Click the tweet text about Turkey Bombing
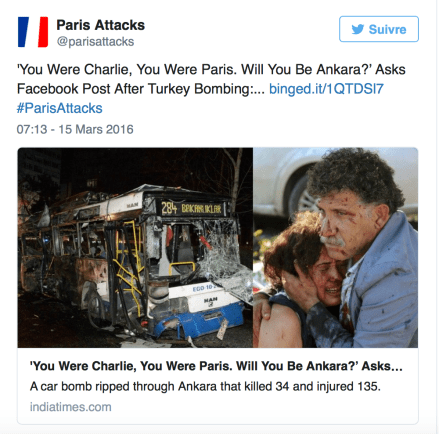The height and width of the screenshot is (434, 439). click(211, 79)
